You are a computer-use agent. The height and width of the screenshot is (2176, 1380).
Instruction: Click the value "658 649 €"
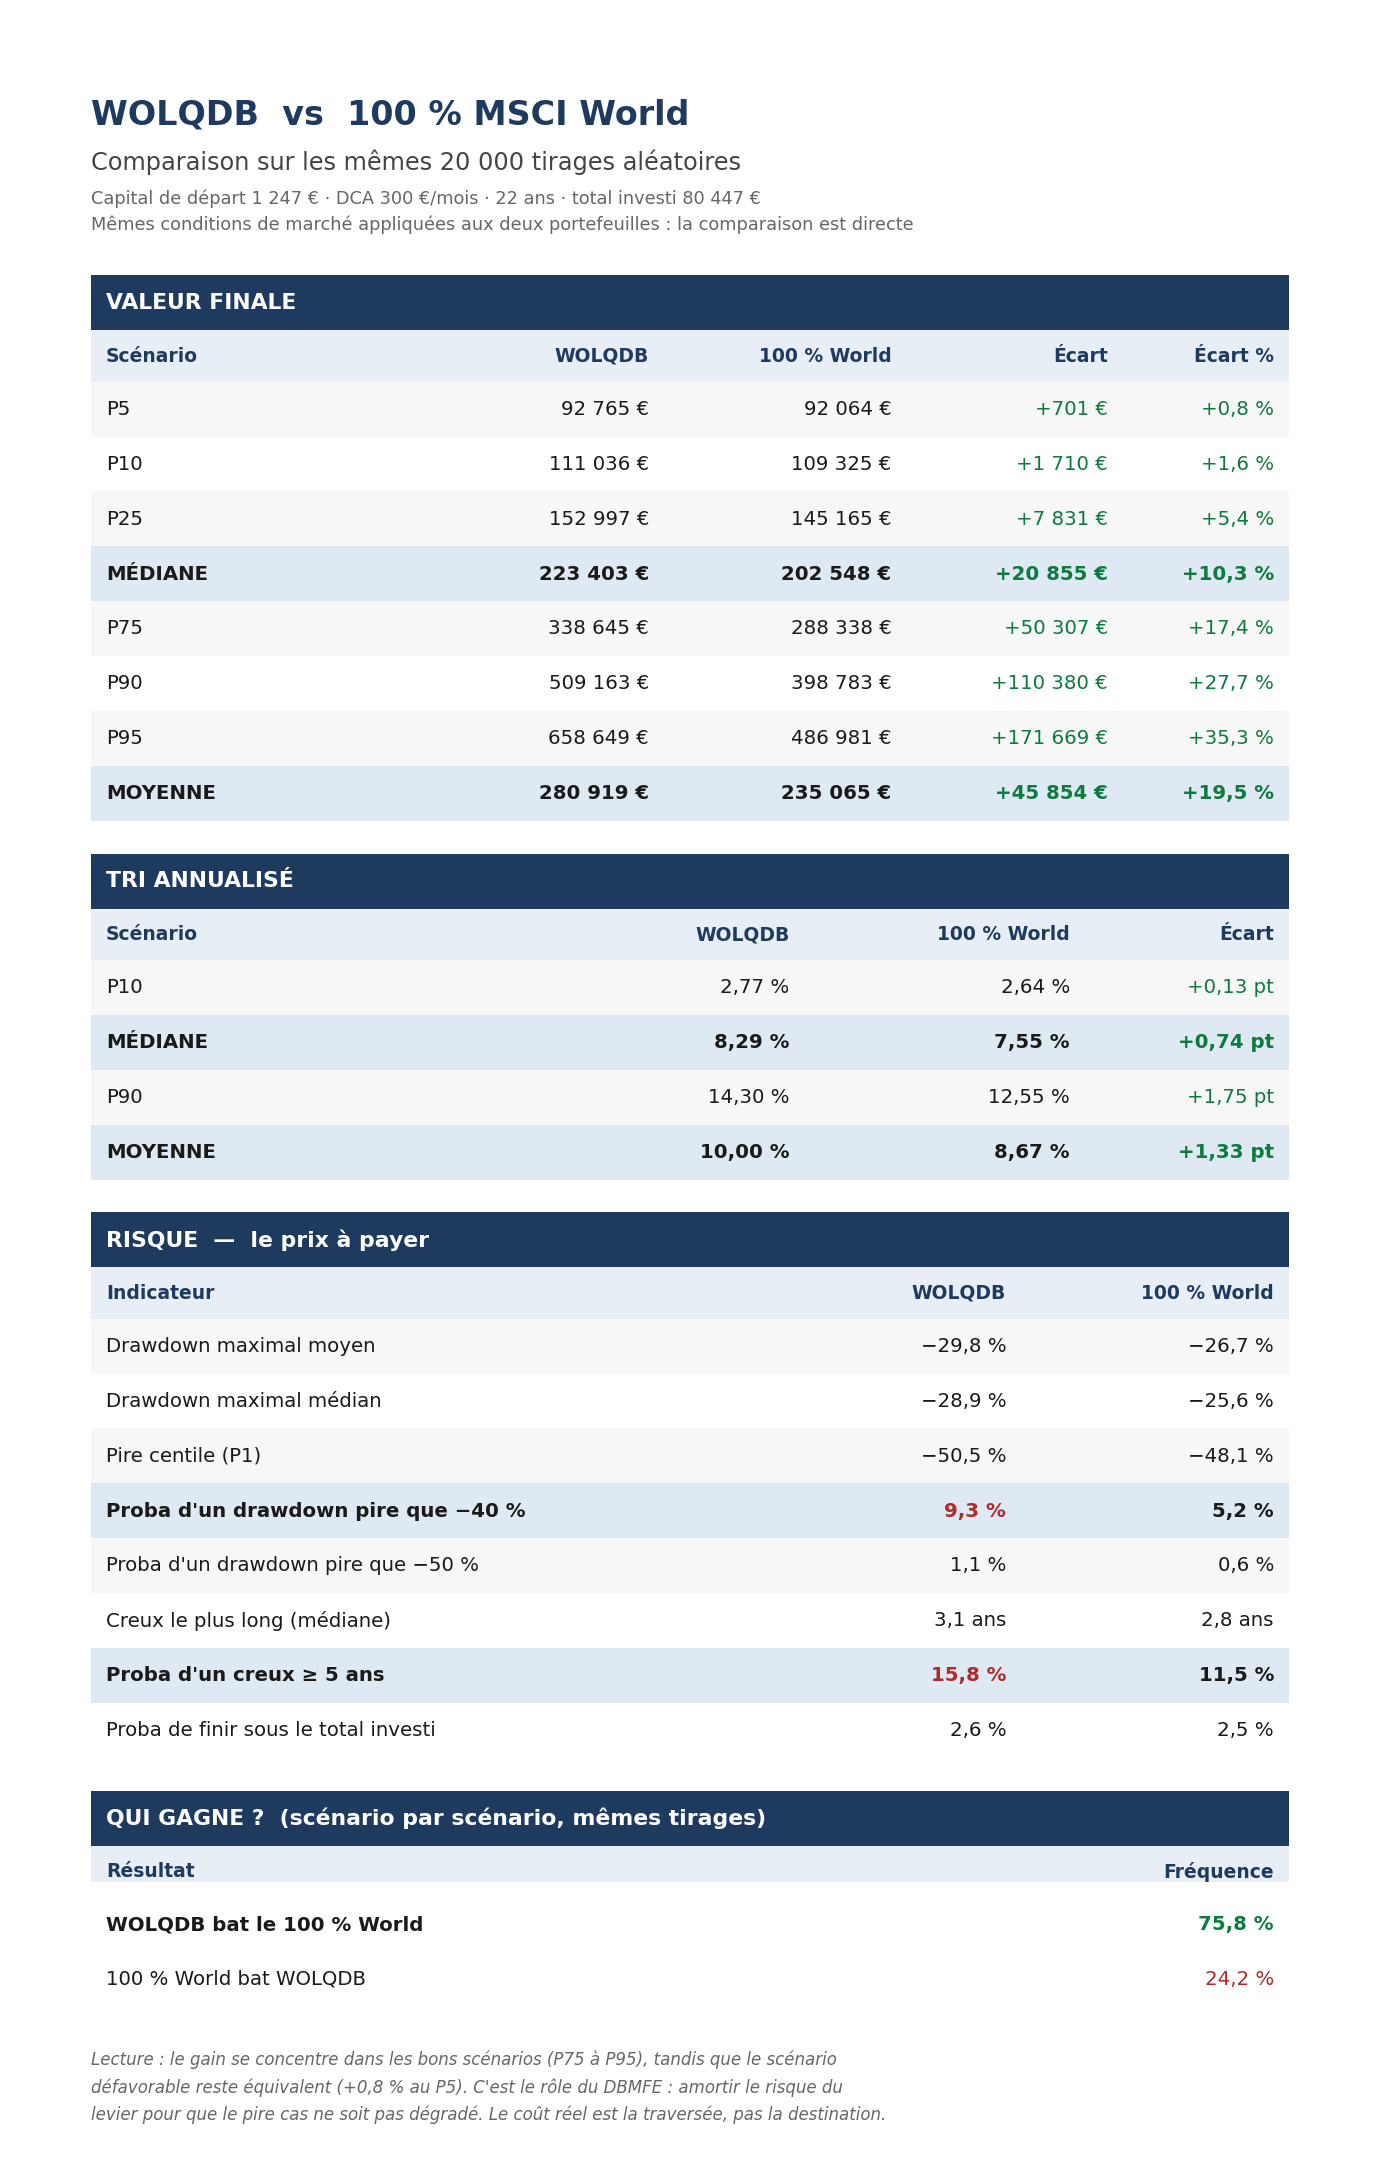click(598, 738)
